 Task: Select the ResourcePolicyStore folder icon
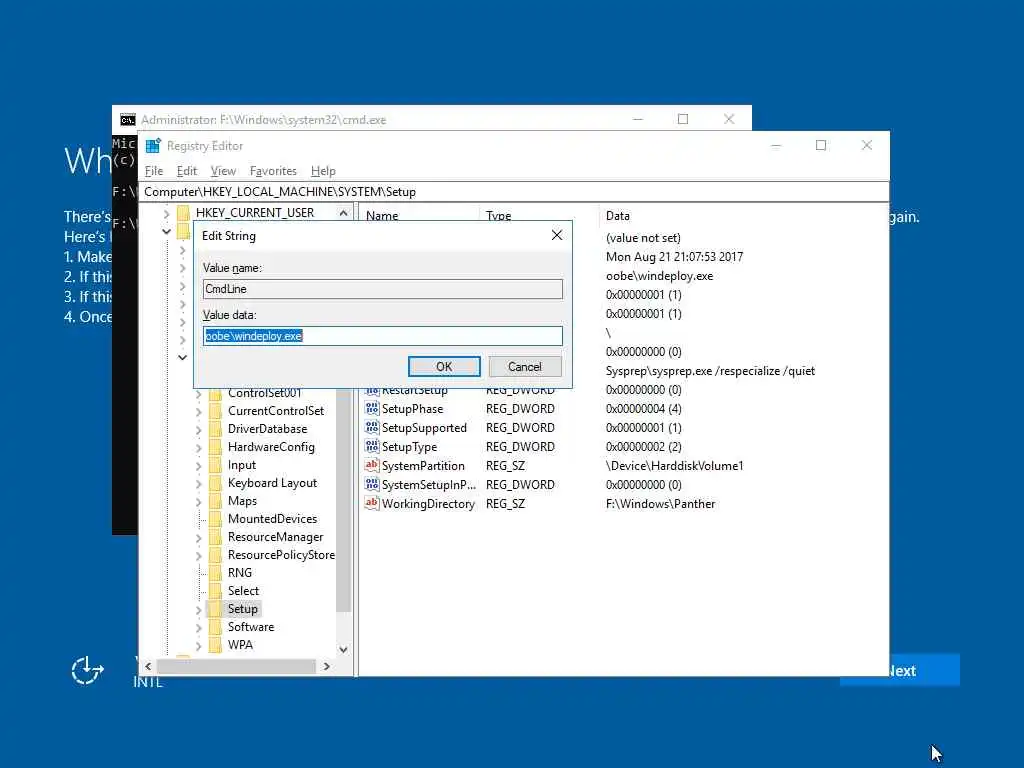click(216, 554)
